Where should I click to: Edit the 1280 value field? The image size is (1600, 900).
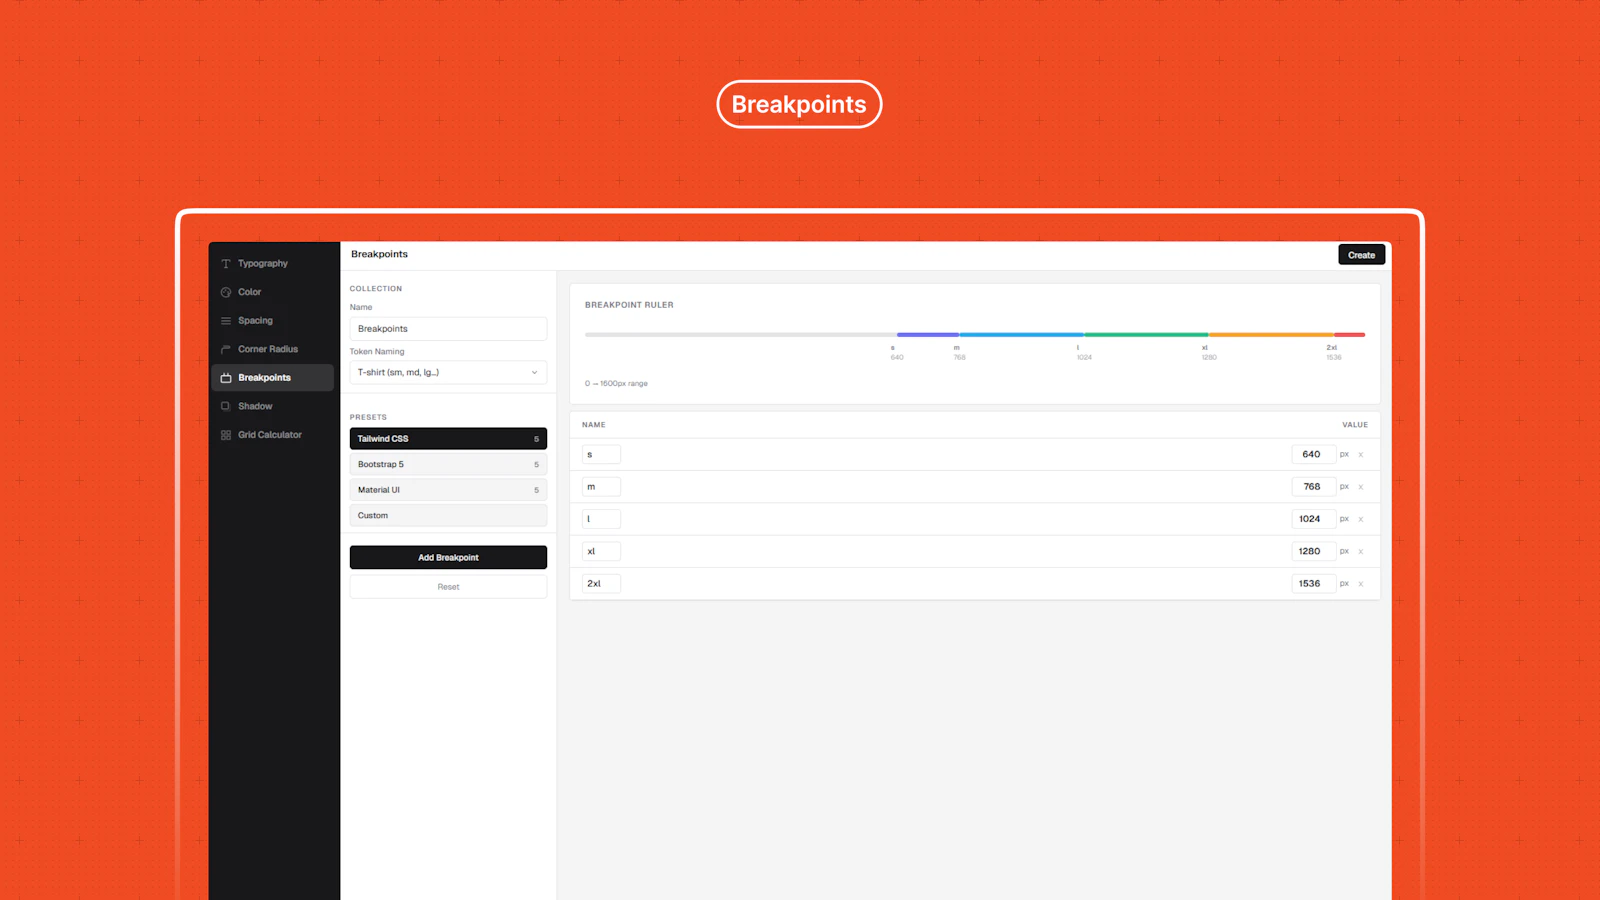1313,552
